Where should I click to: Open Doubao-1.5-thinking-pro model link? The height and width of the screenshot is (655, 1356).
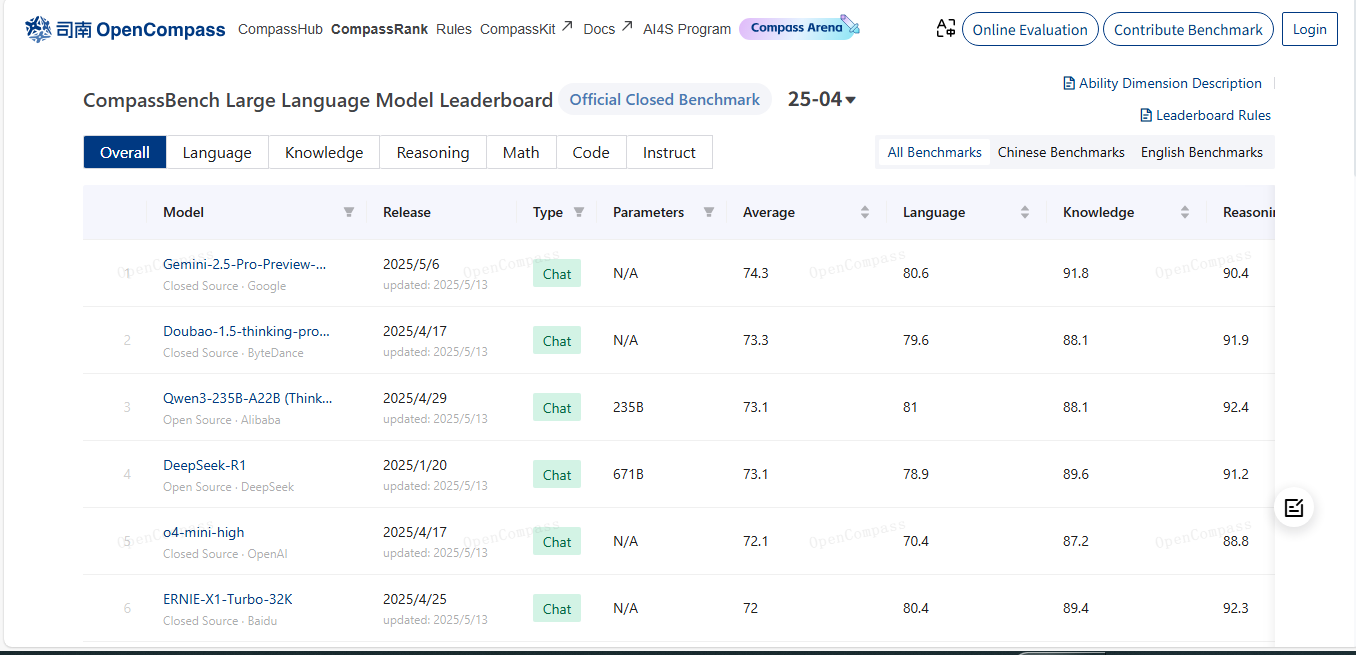(x=246, y=331)
